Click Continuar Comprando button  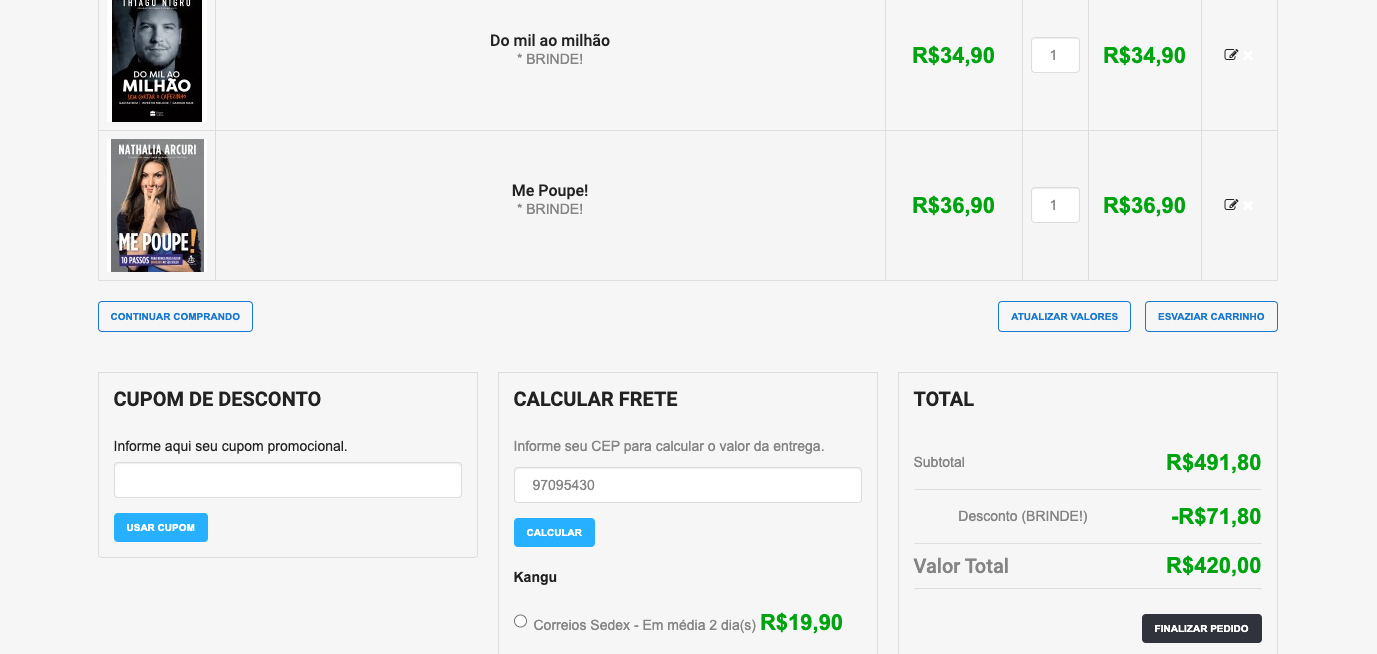[175, 316]
